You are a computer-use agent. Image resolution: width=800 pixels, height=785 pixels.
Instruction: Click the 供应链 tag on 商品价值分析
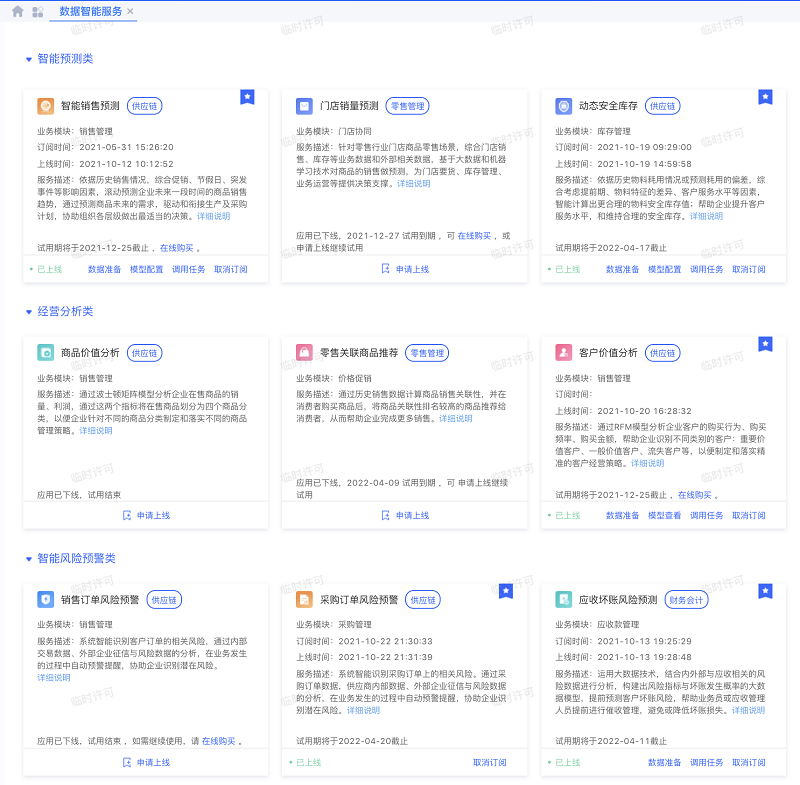click(x=145, y=352)
